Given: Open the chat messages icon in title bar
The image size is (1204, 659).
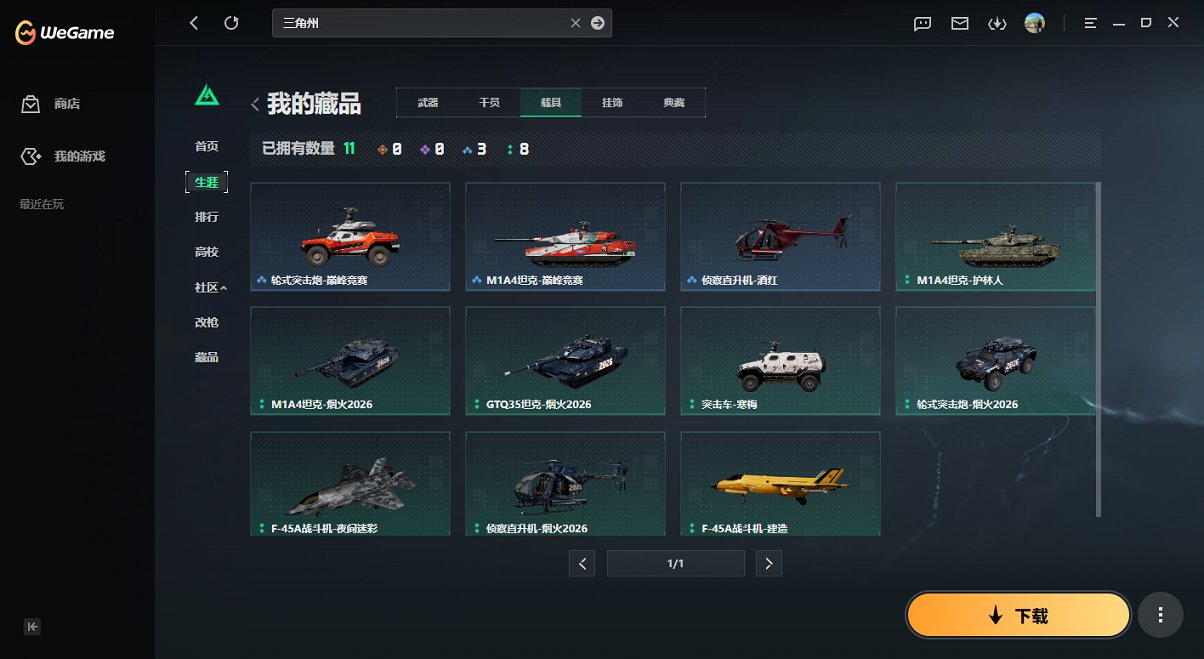Looking at the screenshot, I should click(x=921, y=22).
